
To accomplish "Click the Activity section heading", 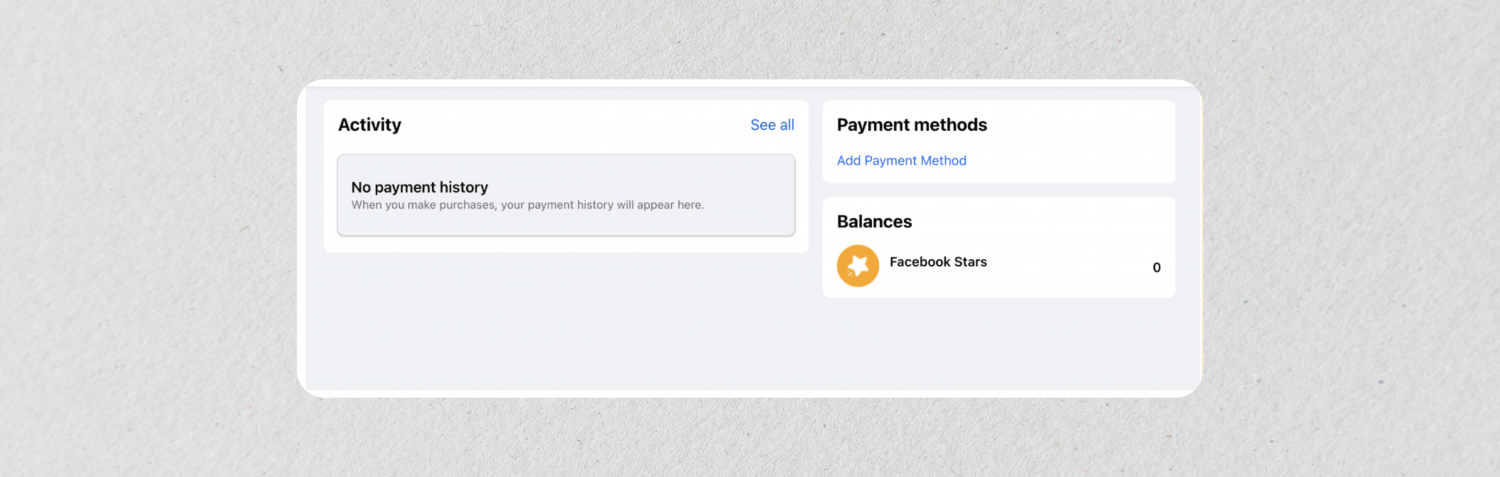I will click(x=369, y=125).
